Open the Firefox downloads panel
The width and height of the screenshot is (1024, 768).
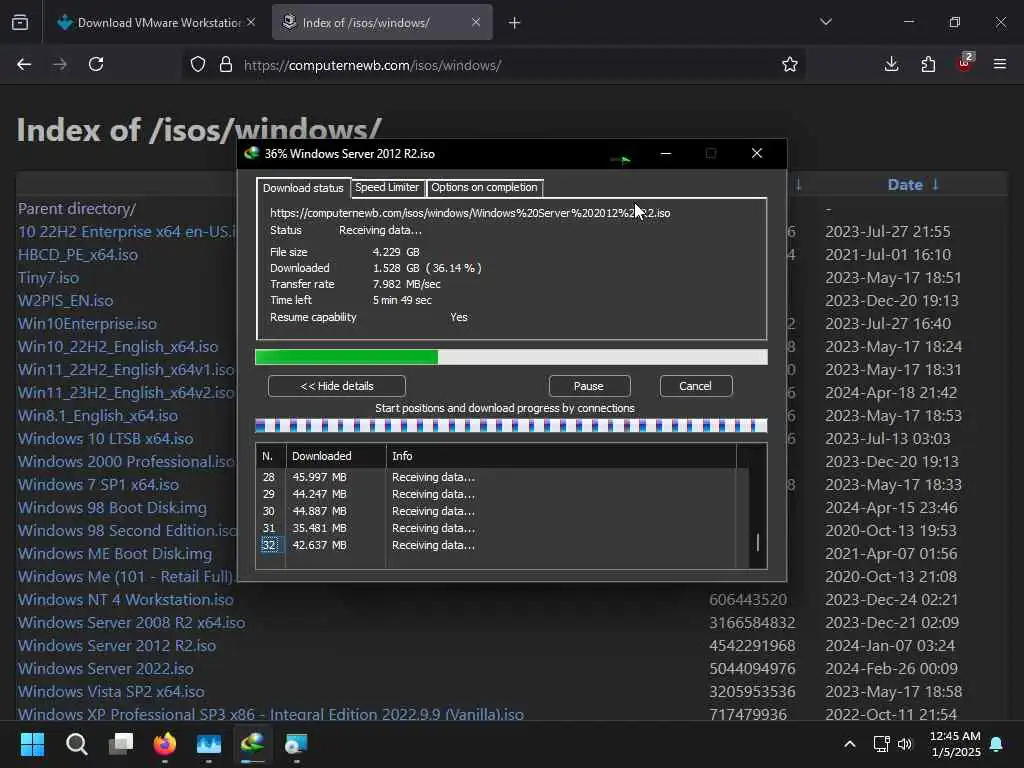(891, 64)
